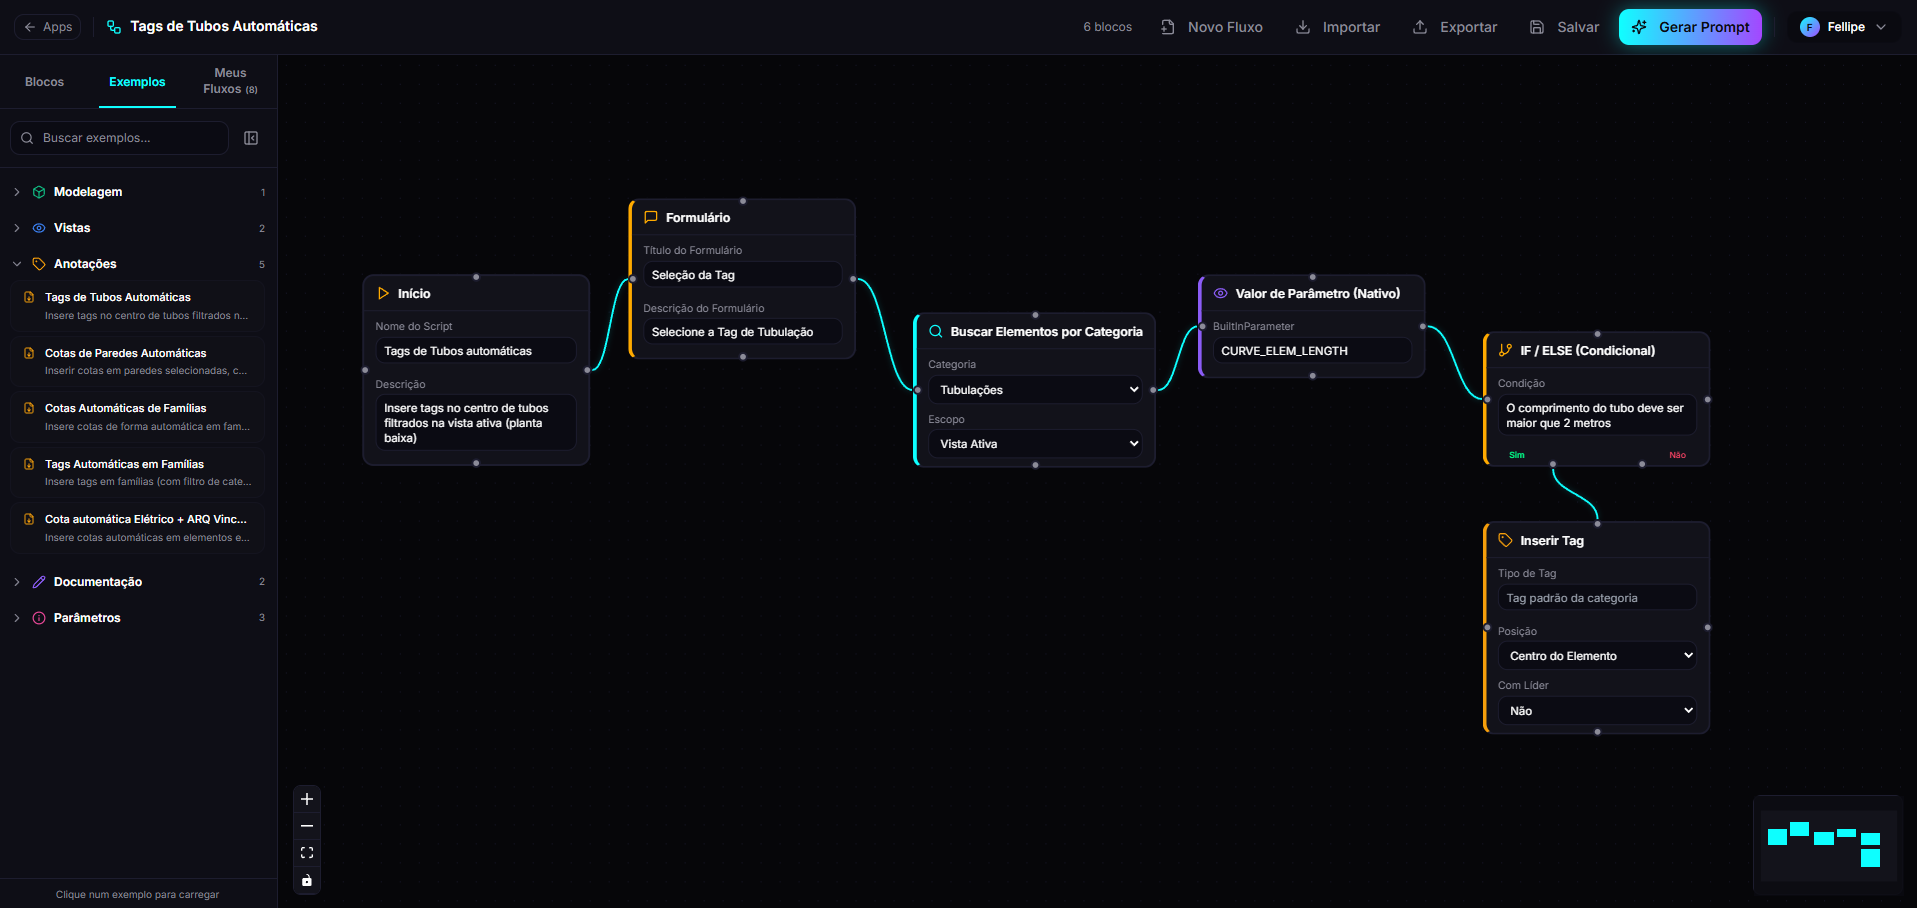
Task: Click the search icon on Buscar Elementos block
Action: point(936,331)
